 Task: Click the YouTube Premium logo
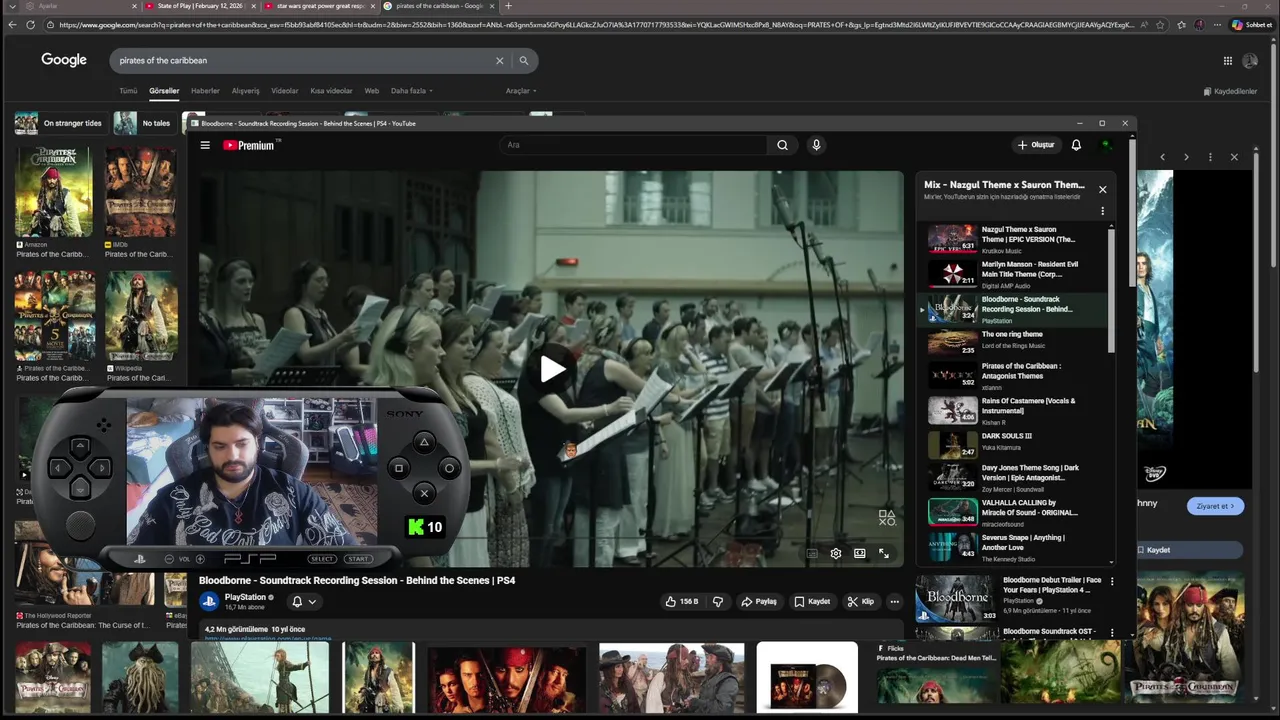[251, 145]
